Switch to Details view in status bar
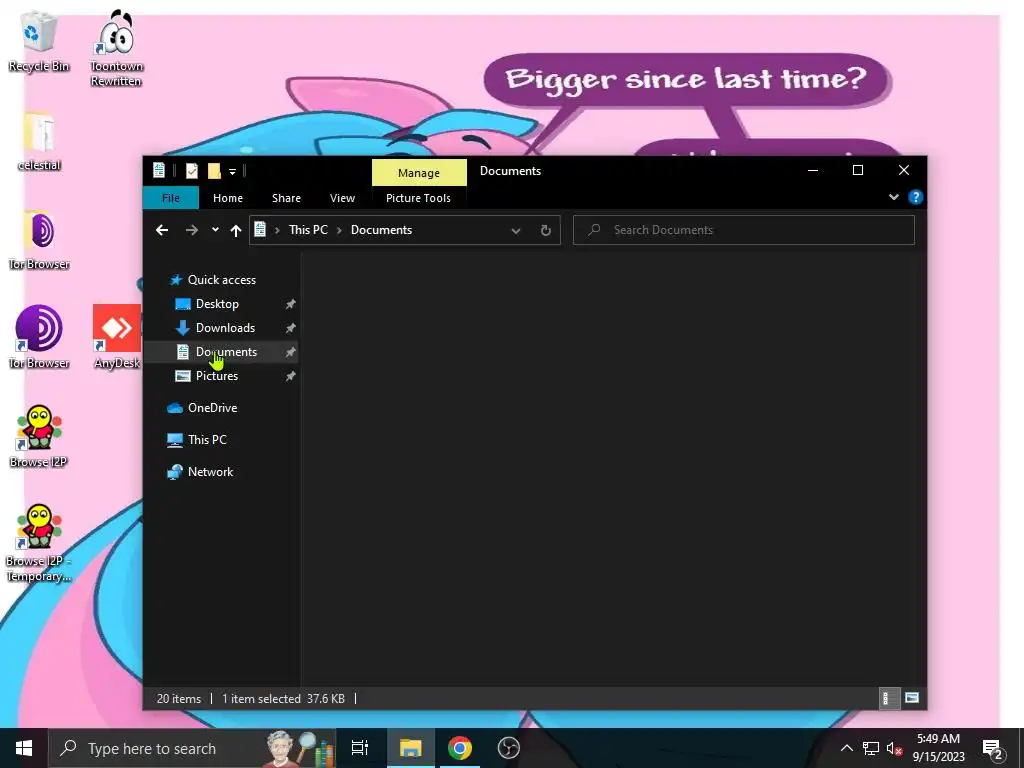Image resolution: width=1024 pixels, height=768 pixels. point(888,698)
